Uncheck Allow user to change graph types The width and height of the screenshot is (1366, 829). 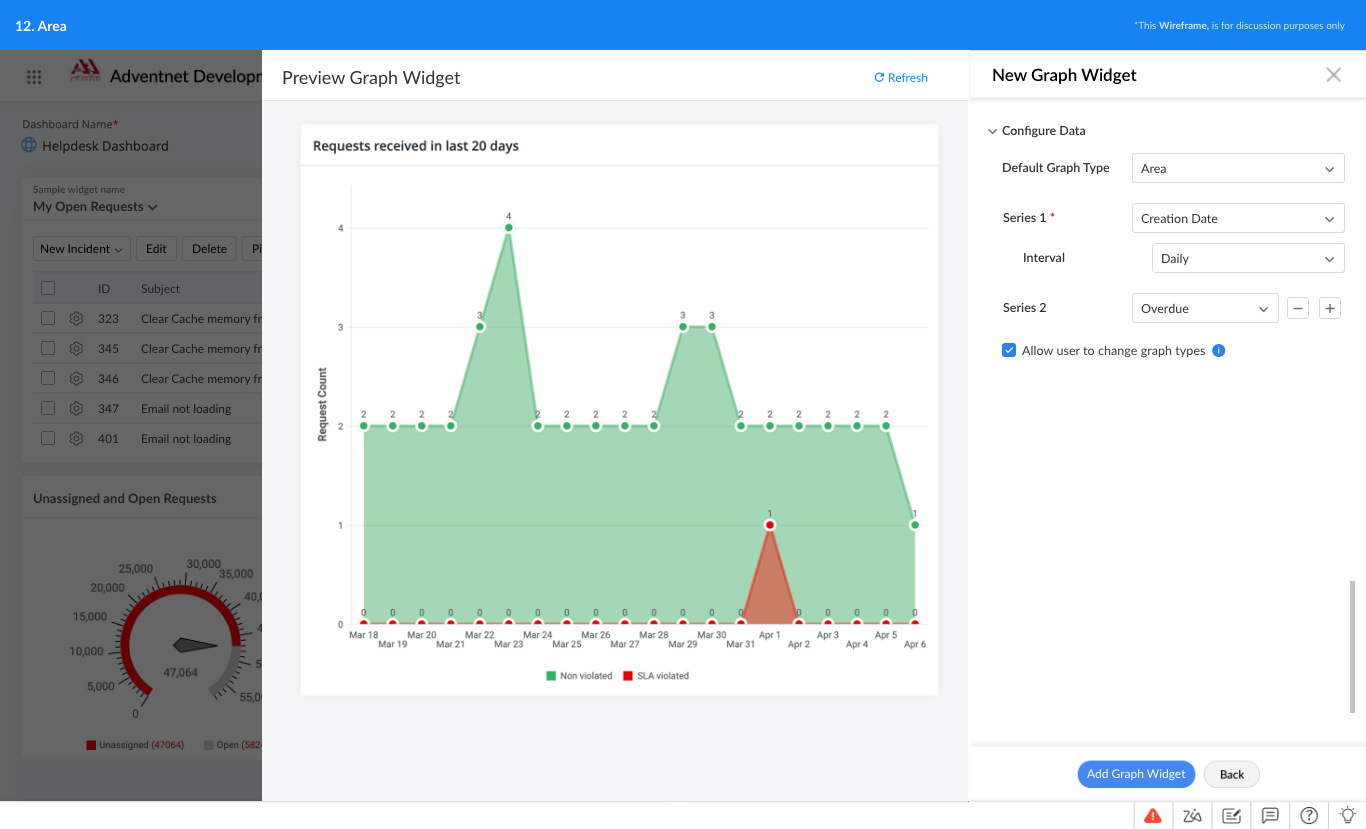(x=1009, y=351)
